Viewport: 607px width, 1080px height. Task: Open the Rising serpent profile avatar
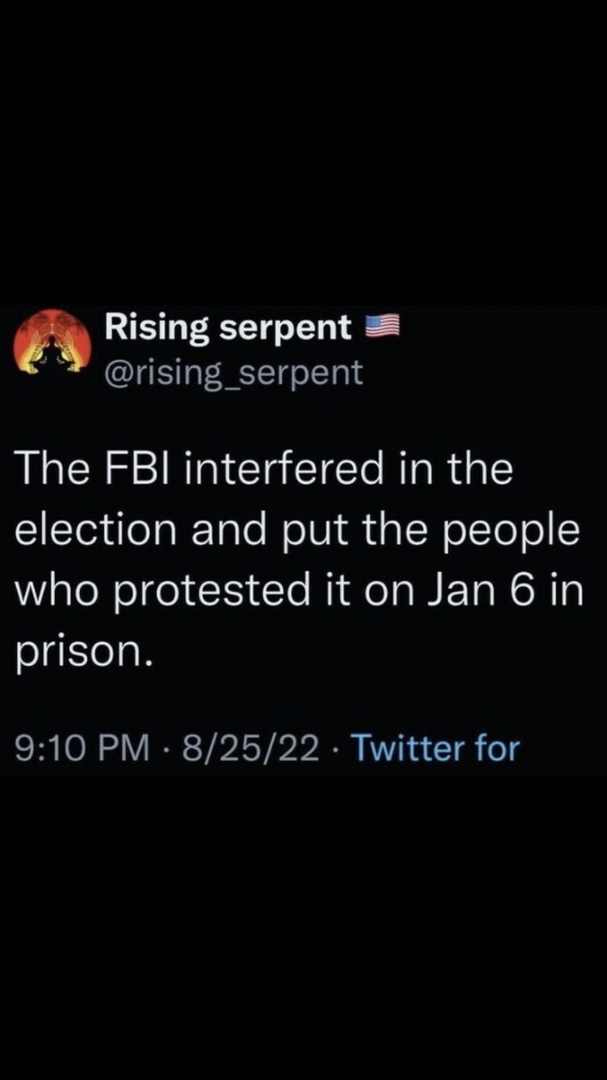pyautogui.click(x=51, y=342)
